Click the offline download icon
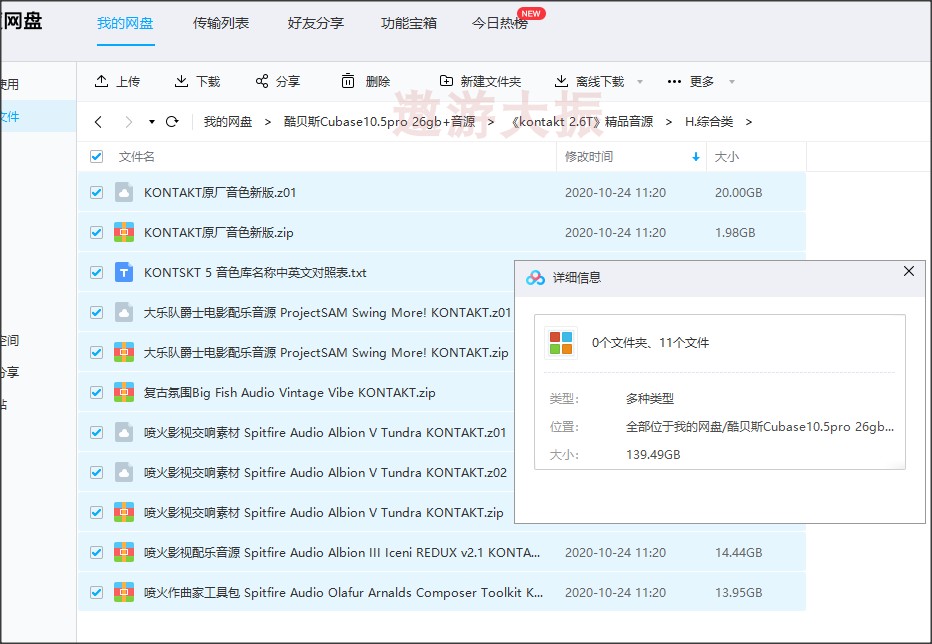The width and height of the screenshot is (932, 644). coord(561,81)
